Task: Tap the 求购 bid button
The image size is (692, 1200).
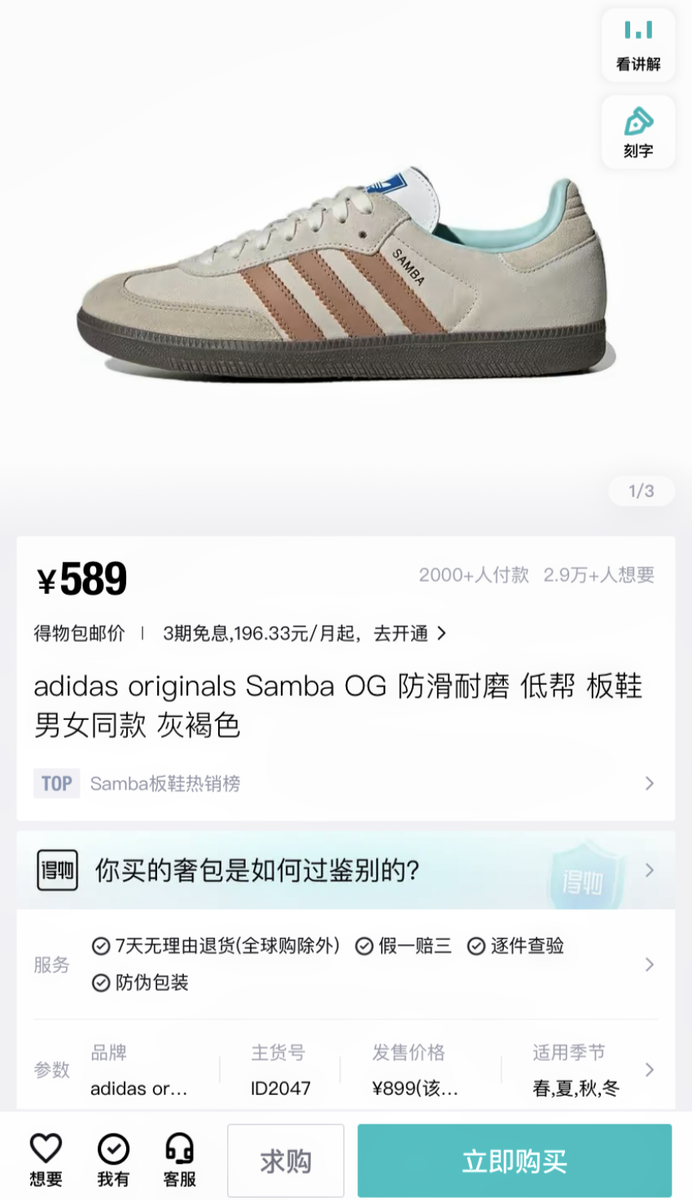Action: pos(286,1161)
